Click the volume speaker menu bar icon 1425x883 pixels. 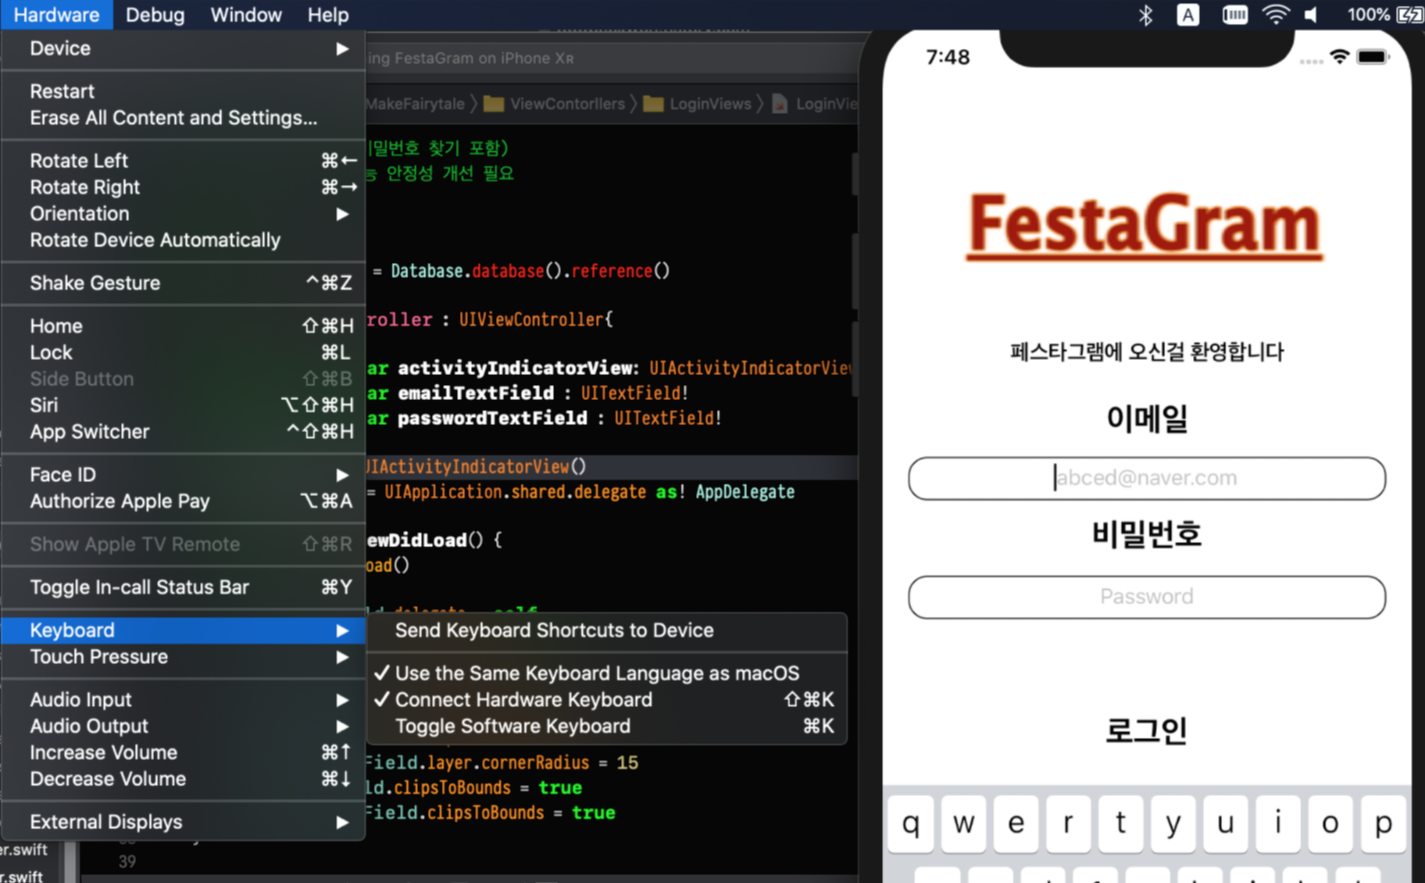tap(1312, 15)
